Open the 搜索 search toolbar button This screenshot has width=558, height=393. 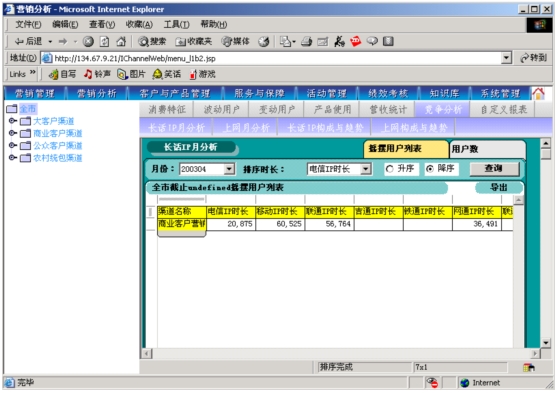[x=152, y=42]
